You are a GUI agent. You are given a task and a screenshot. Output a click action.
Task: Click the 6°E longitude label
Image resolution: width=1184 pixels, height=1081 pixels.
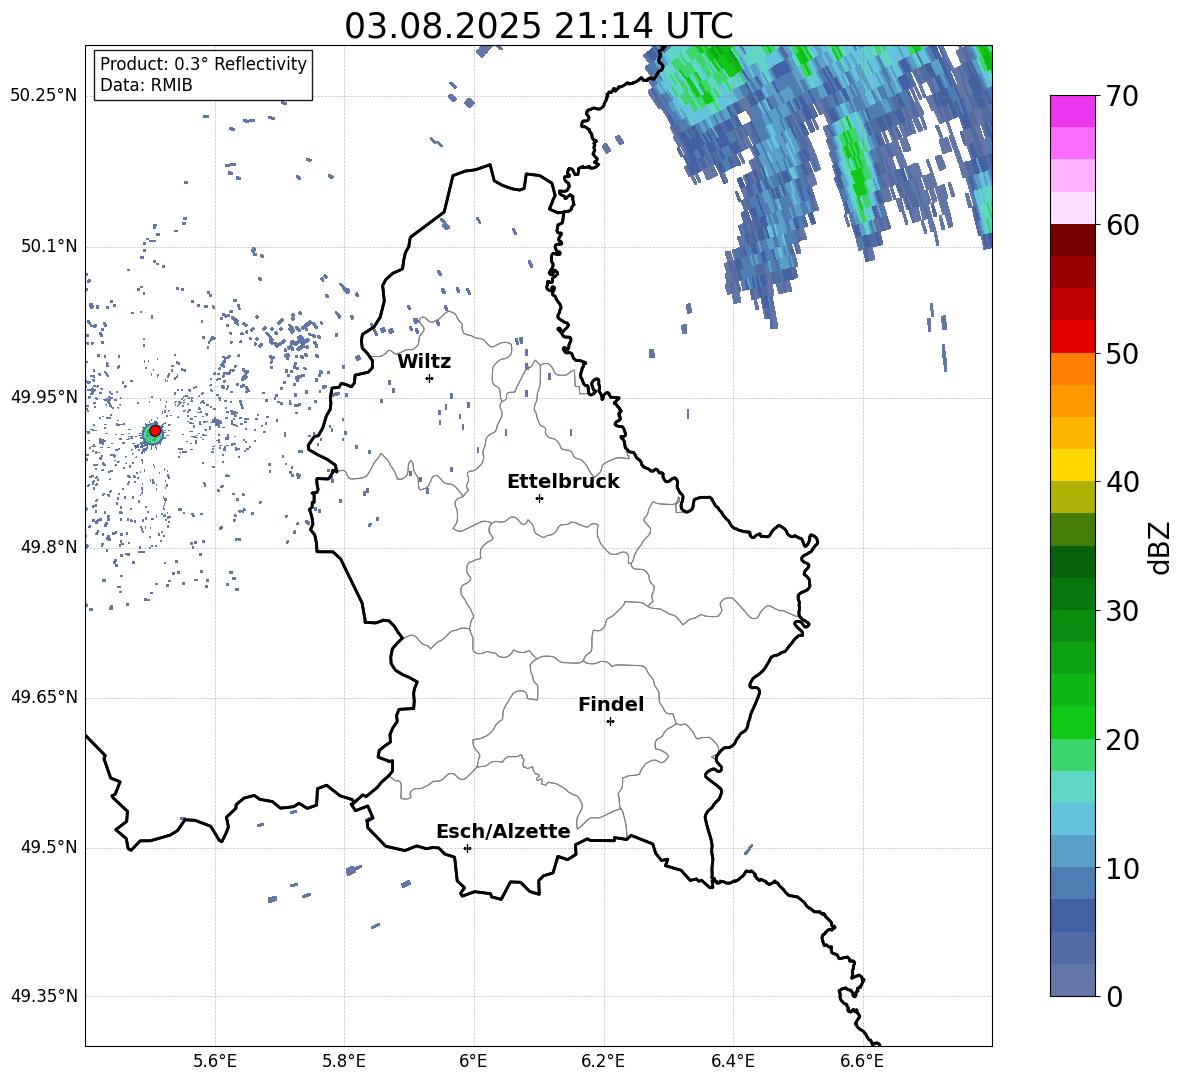click(473, 1061)
